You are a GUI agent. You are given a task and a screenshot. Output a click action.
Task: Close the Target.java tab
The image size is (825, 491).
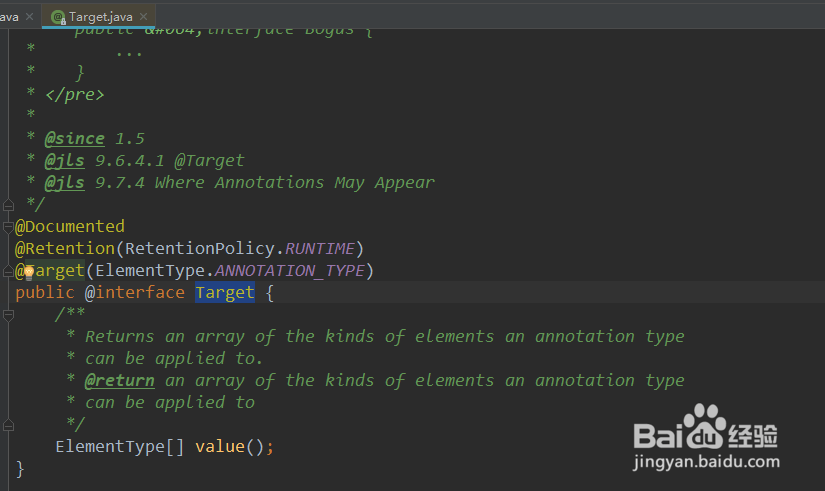pos(143,17)
